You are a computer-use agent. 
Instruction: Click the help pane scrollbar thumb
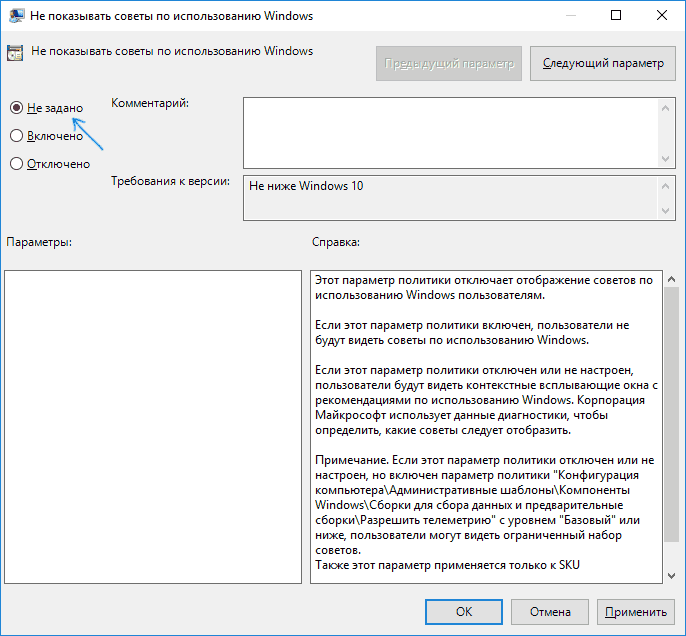672,415
